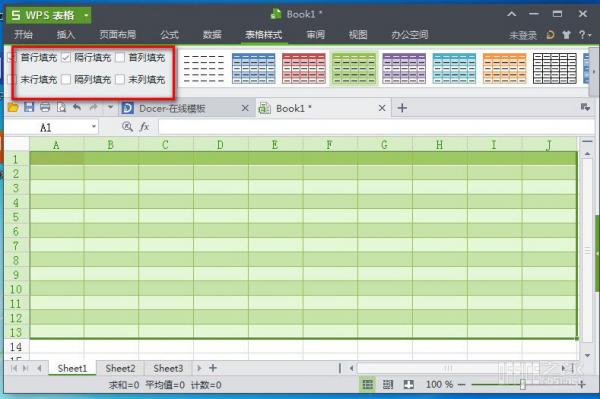Image resolution: width=600 pixels, height=399 pixels.
Task: Open print preview icon
Action: (x=61, y=107)
